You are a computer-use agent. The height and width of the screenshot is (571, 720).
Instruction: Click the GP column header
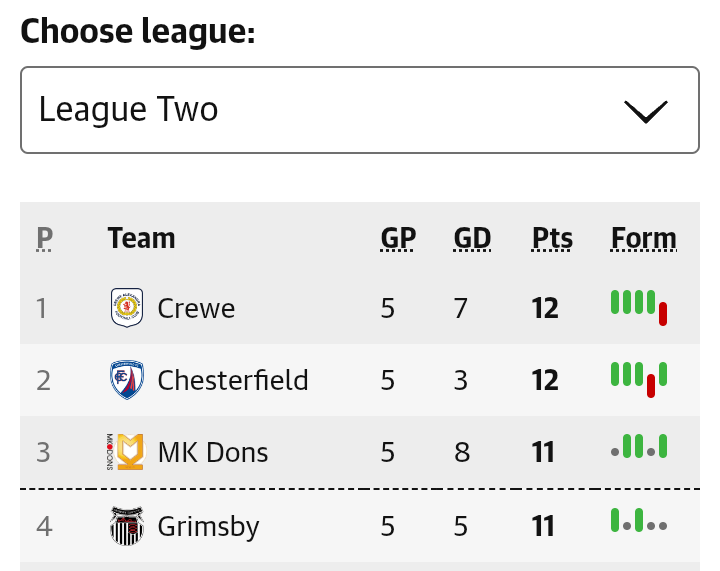pos(398,238)
